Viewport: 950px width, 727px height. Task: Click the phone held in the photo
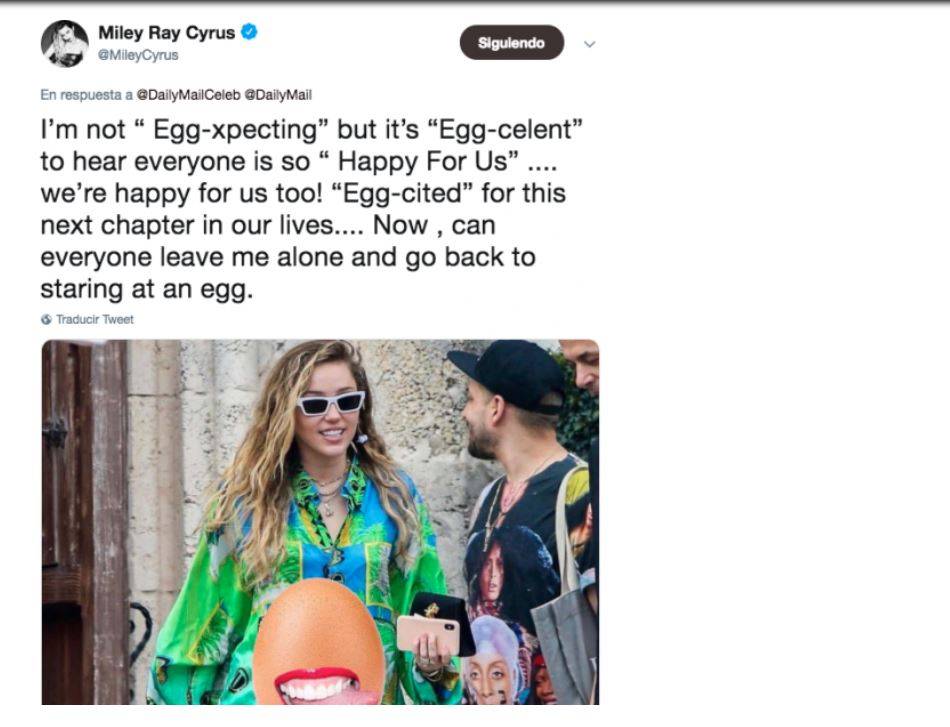click(x=426, y=632)
